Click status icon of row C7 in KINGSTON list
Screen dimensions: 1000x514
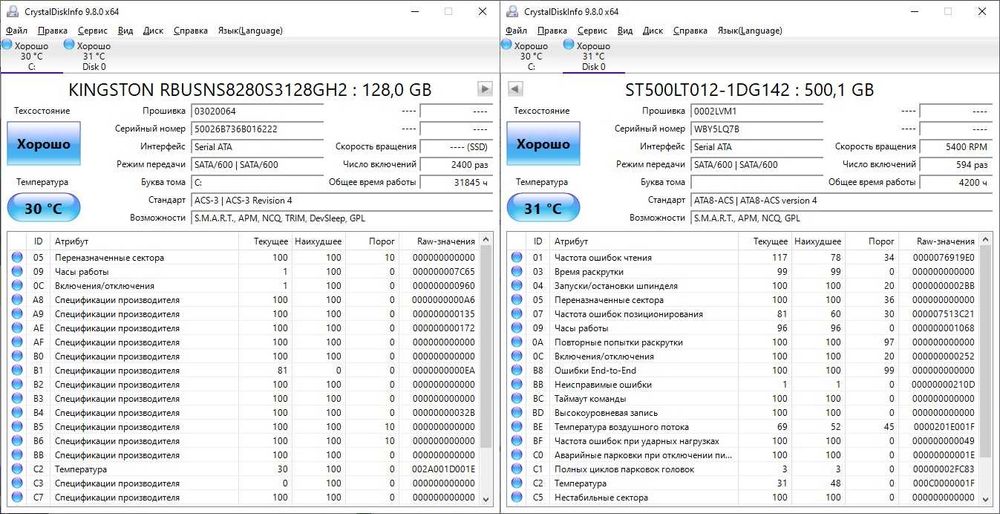pos(17,497)
